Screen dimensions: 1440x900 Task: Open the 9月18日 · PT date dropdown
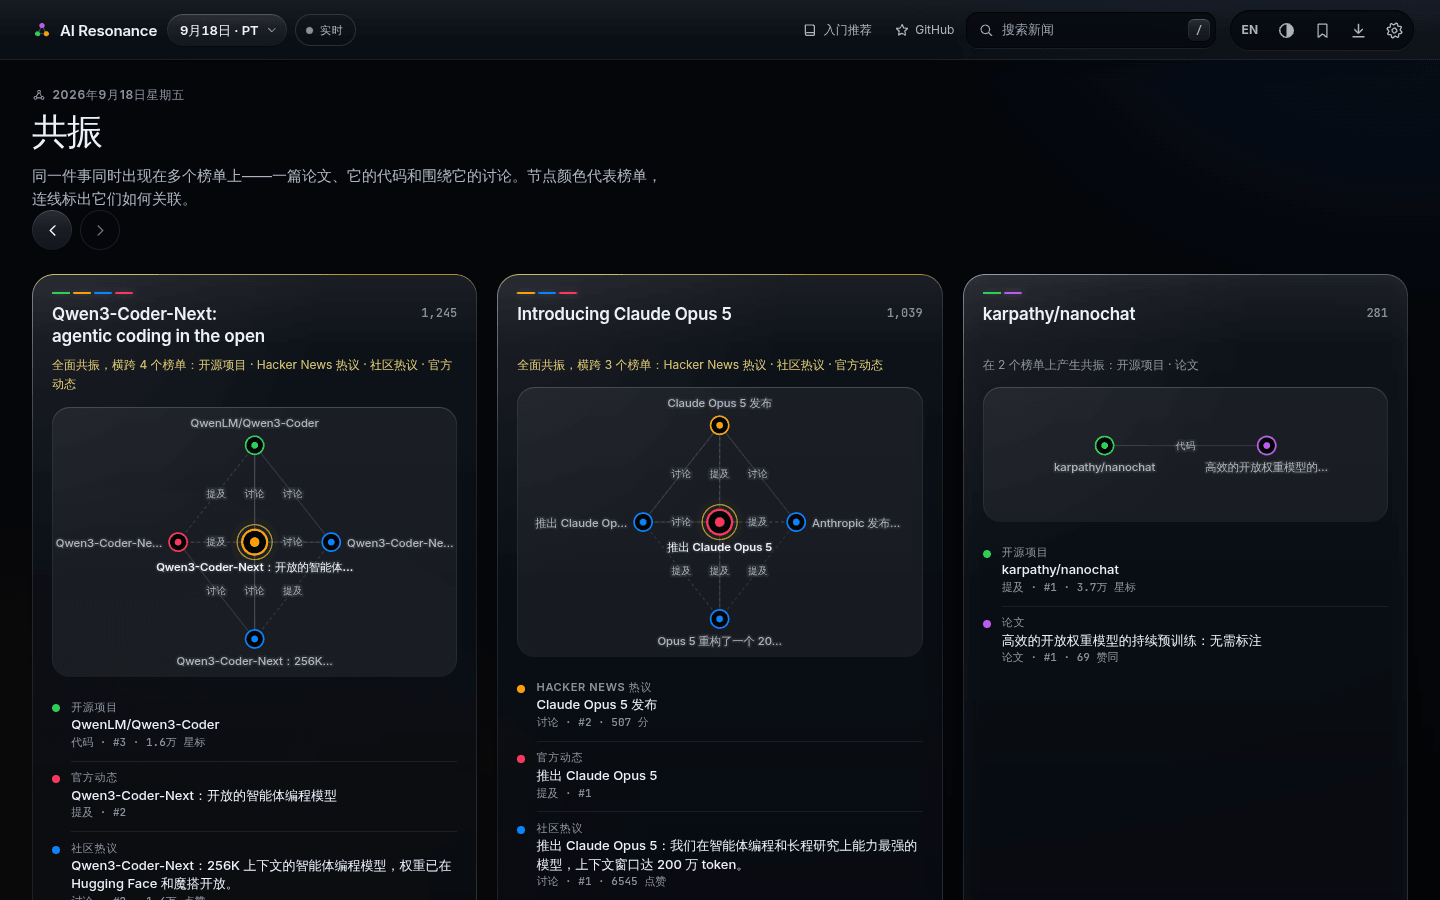(227, 30)
